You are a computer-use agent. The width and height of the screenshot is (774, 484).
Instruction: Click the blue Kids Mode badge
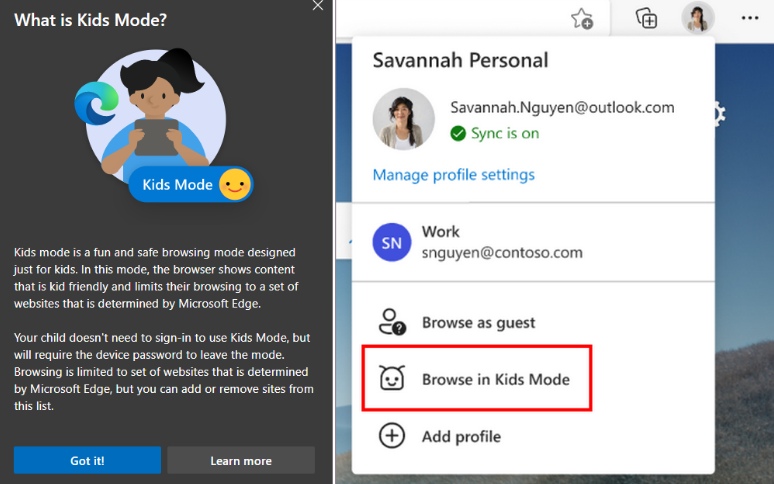[x=178, y=185]
